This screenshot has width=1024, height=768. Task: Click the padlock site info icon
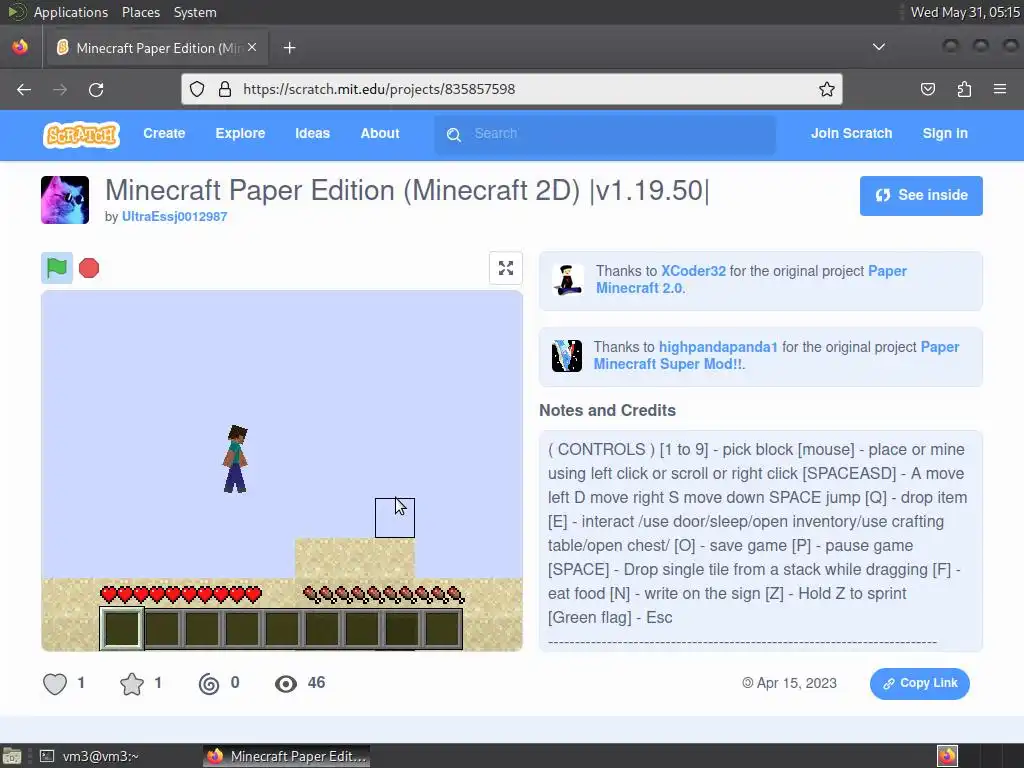click(225, 89)
